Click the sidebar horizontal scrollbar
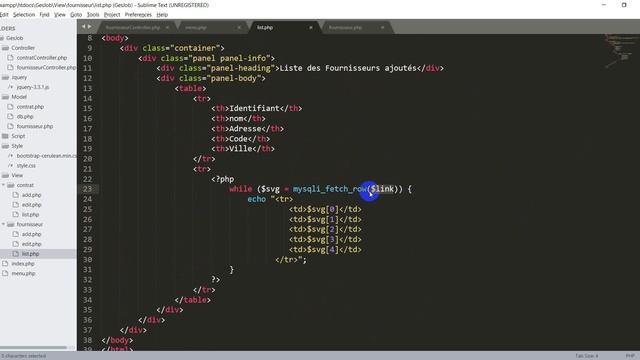The height and width of the screenshot is (360, 640). 33,348
